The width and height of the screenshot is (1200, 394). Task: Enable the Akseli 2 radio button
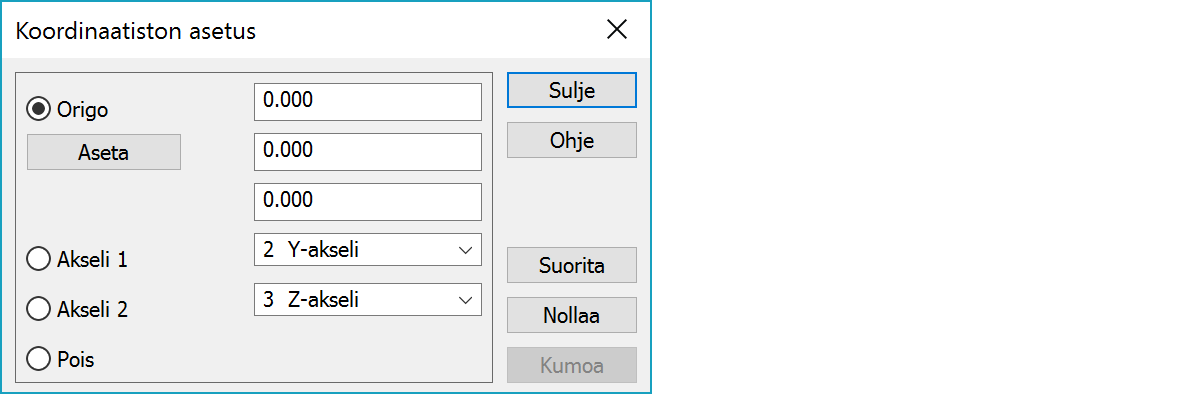point(40,309)
